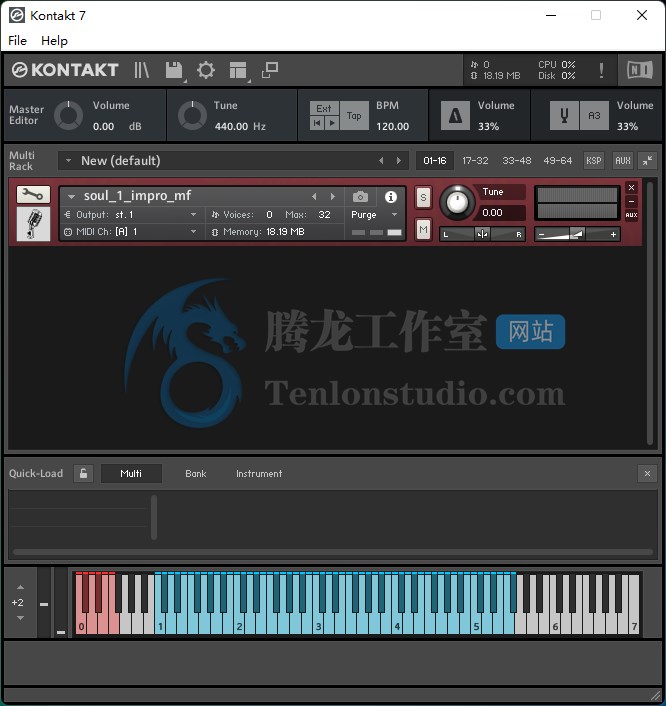Open the Help menu

(54, 41)
